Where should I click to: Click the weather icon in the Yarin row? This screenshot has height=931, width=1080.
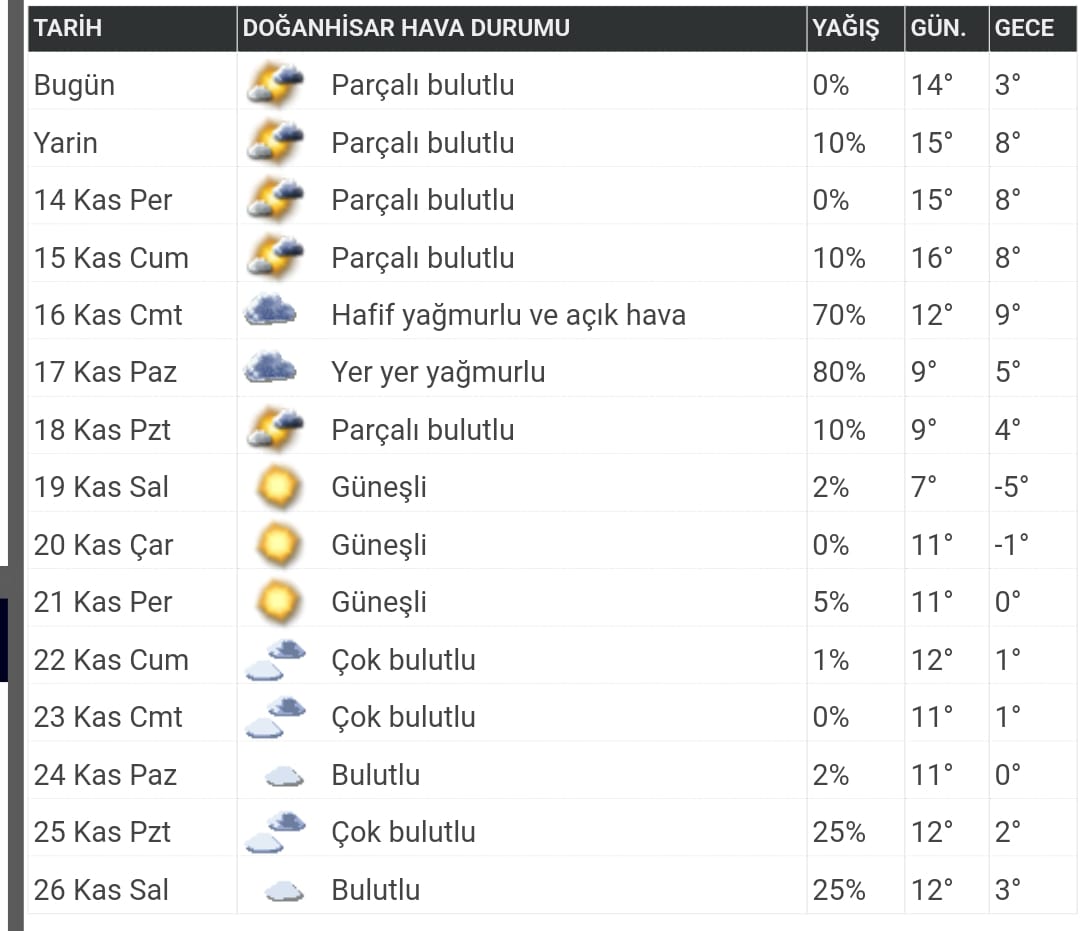[x=274, y=142]
